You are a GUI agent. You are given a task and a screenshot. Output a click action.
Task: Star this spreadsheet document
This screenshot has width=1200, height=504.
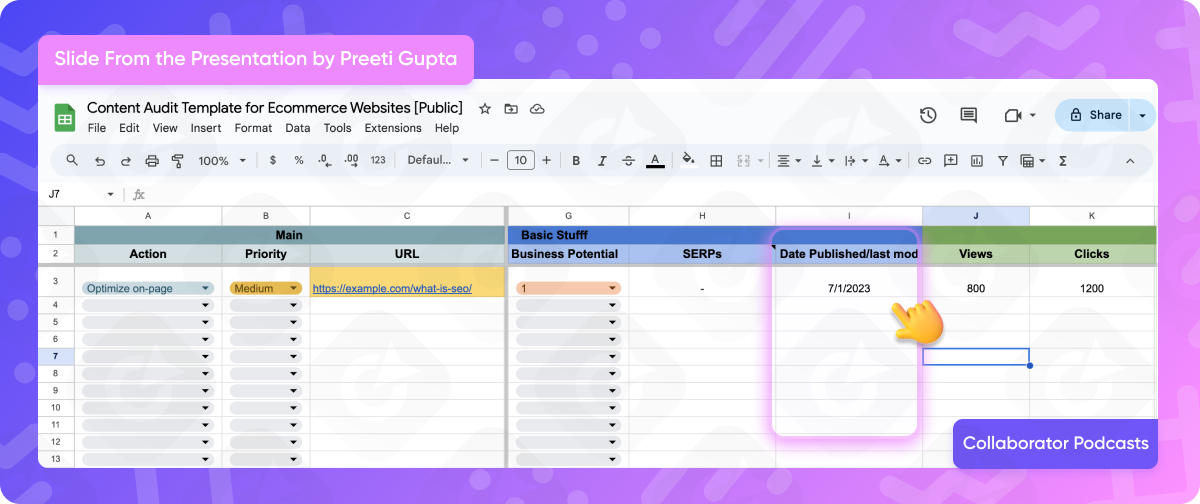click(485, 108)
